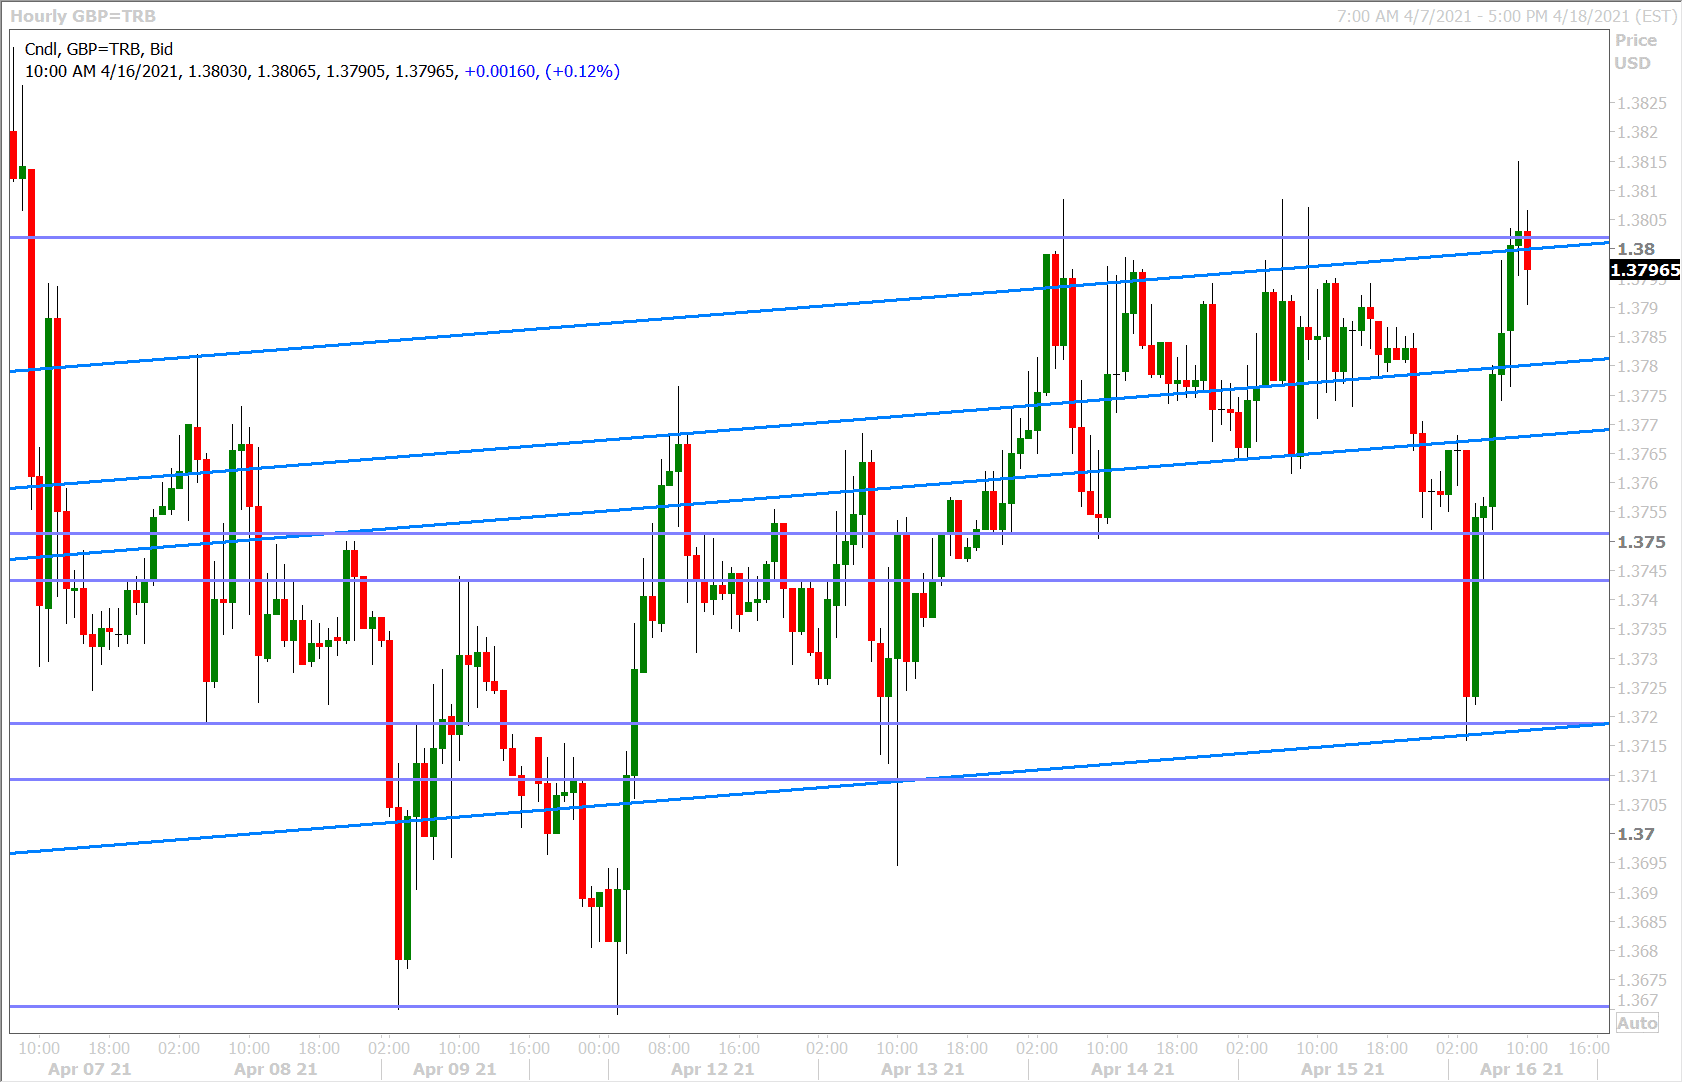
Task: Click the (+0.12%) percent change value
Action: 582,71
